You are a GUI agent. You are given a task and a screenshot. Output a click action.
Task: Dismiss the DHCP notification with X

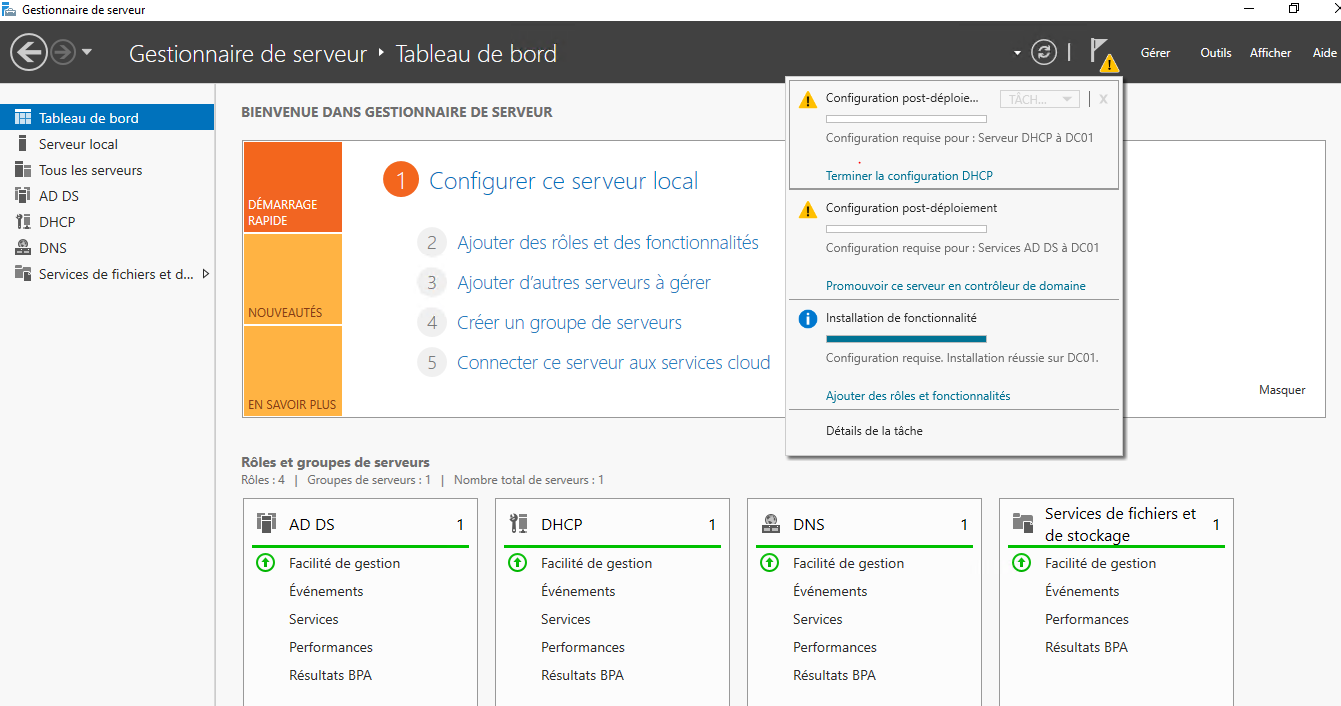coord(1103,99)
